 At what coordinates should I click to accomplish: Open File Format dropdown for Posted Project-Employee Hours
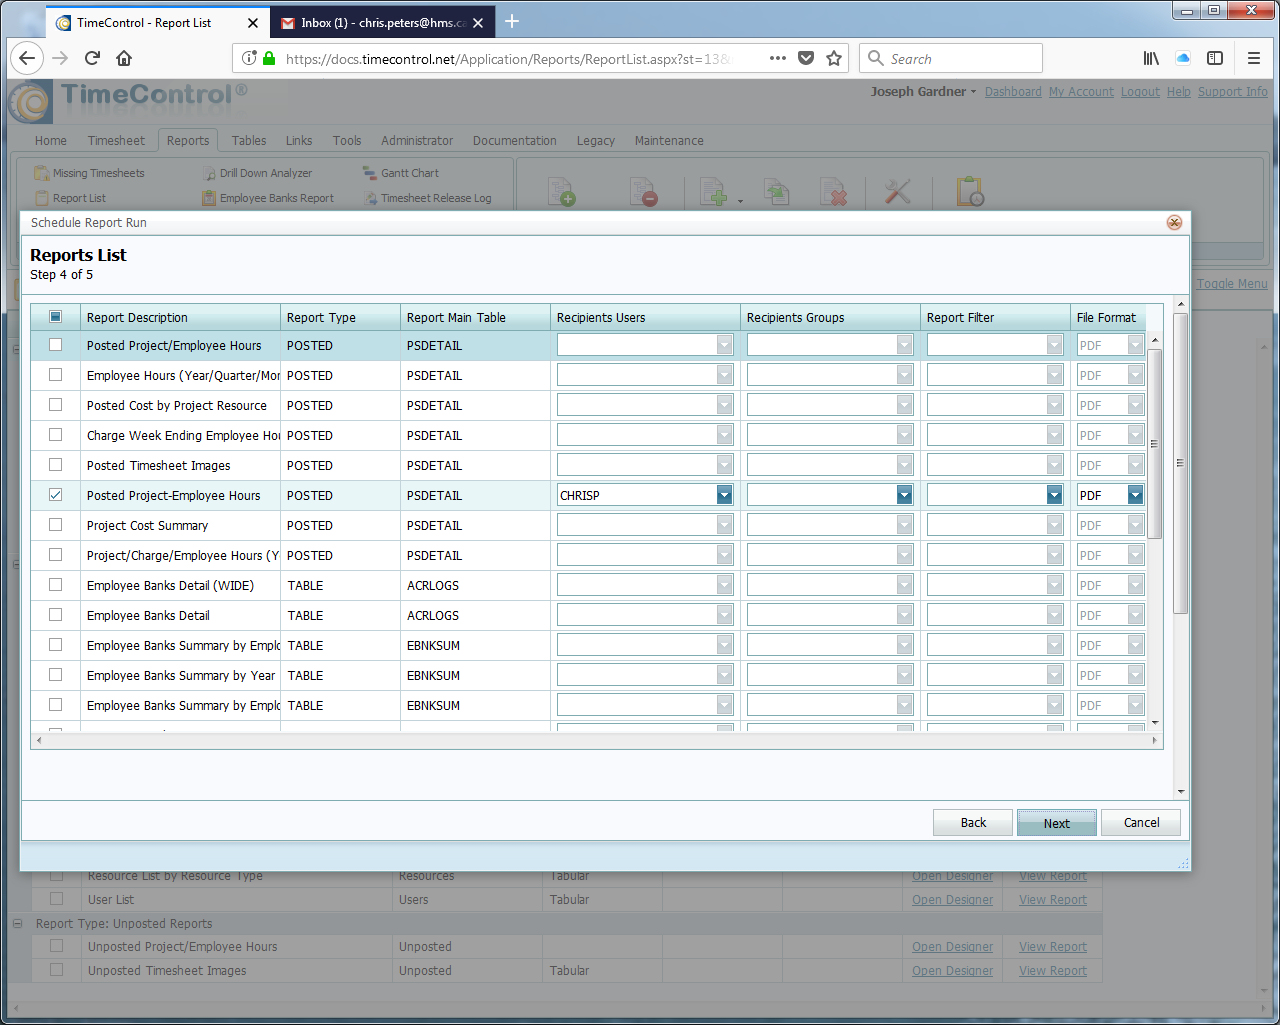[x=1135, y=495]
